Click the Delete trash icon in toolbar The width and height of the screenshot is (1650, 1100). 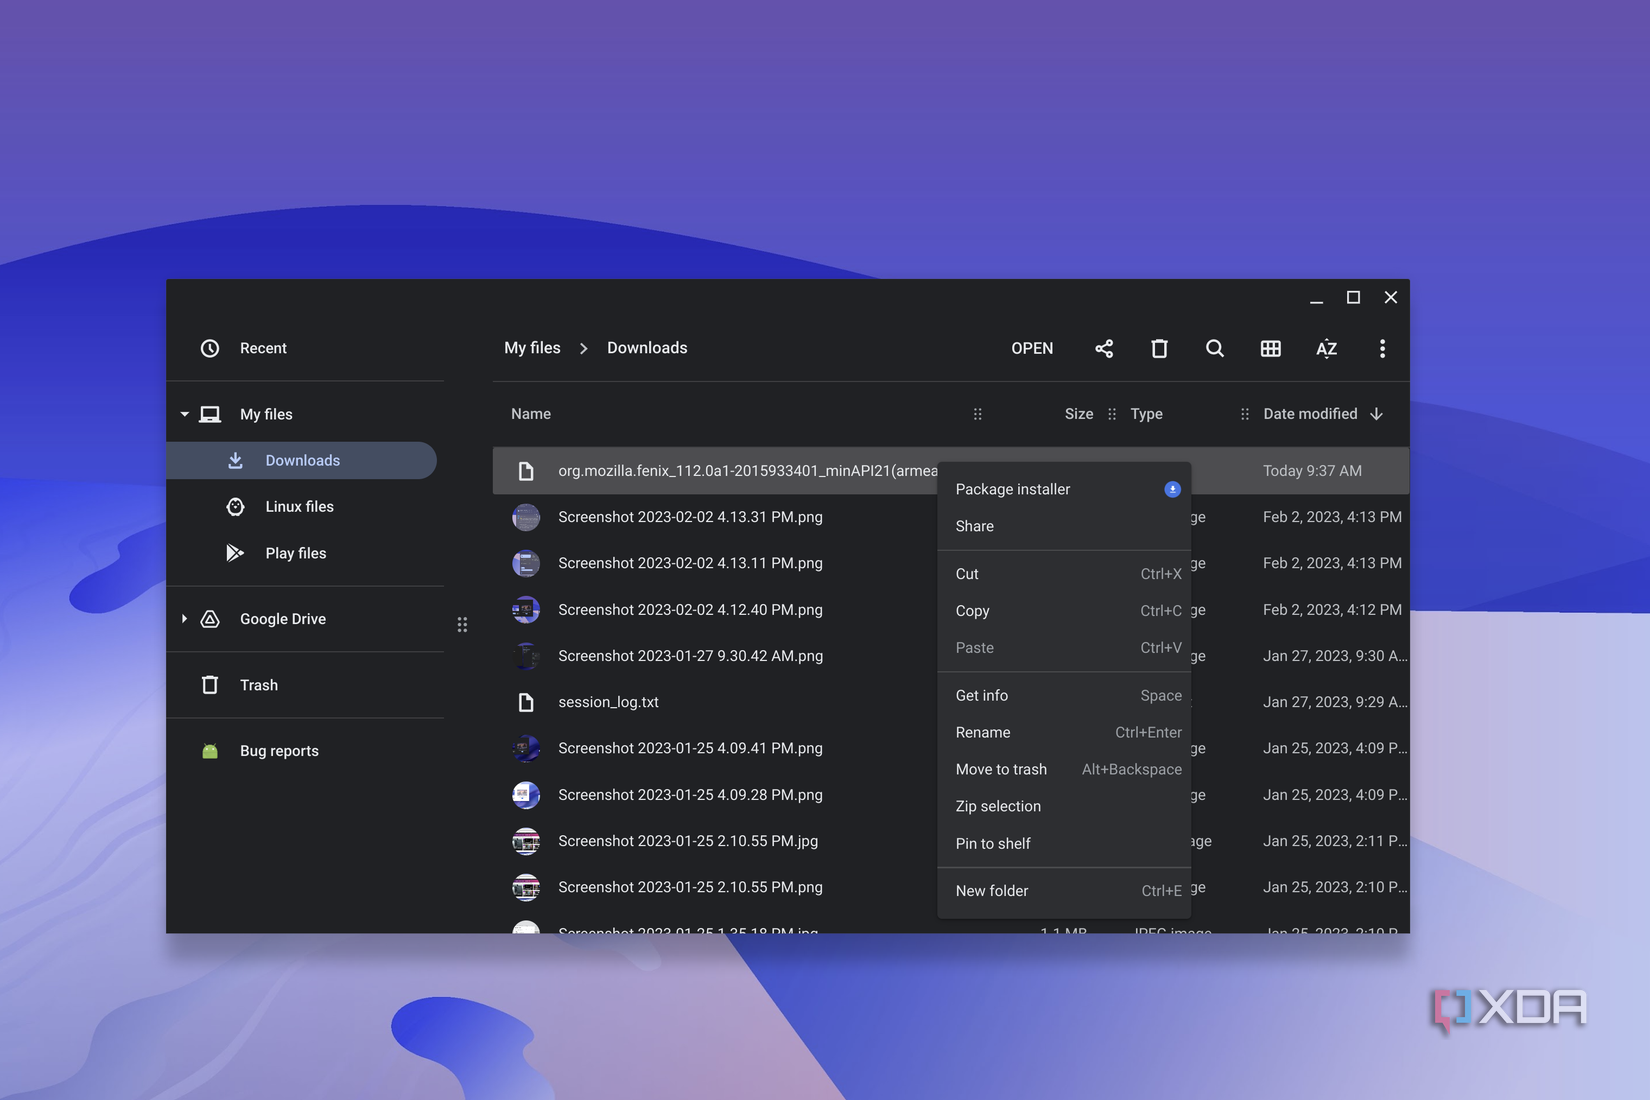click(x=1159, y=348)
